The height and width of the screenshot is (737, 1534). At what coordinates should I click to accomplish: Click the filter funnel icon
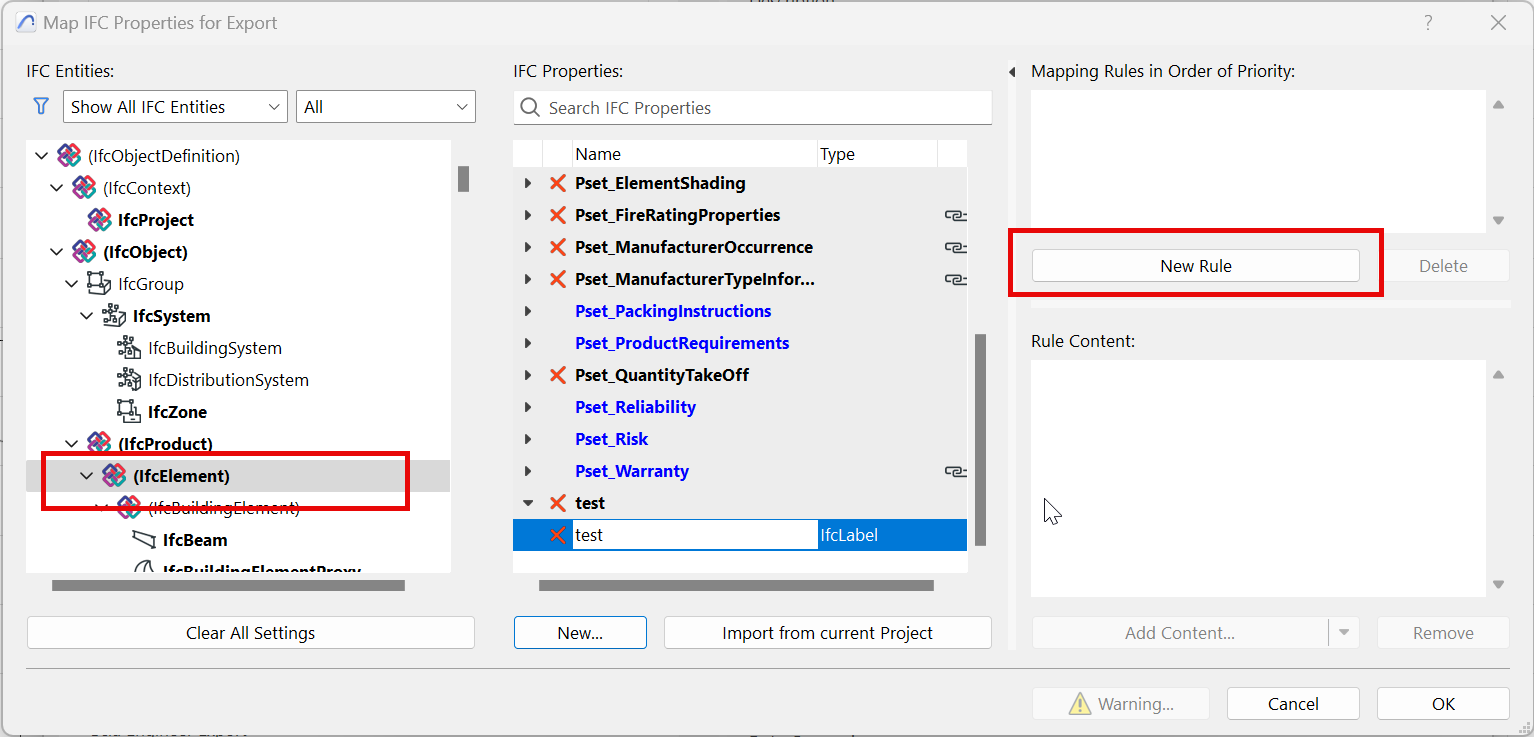[41, 106]
